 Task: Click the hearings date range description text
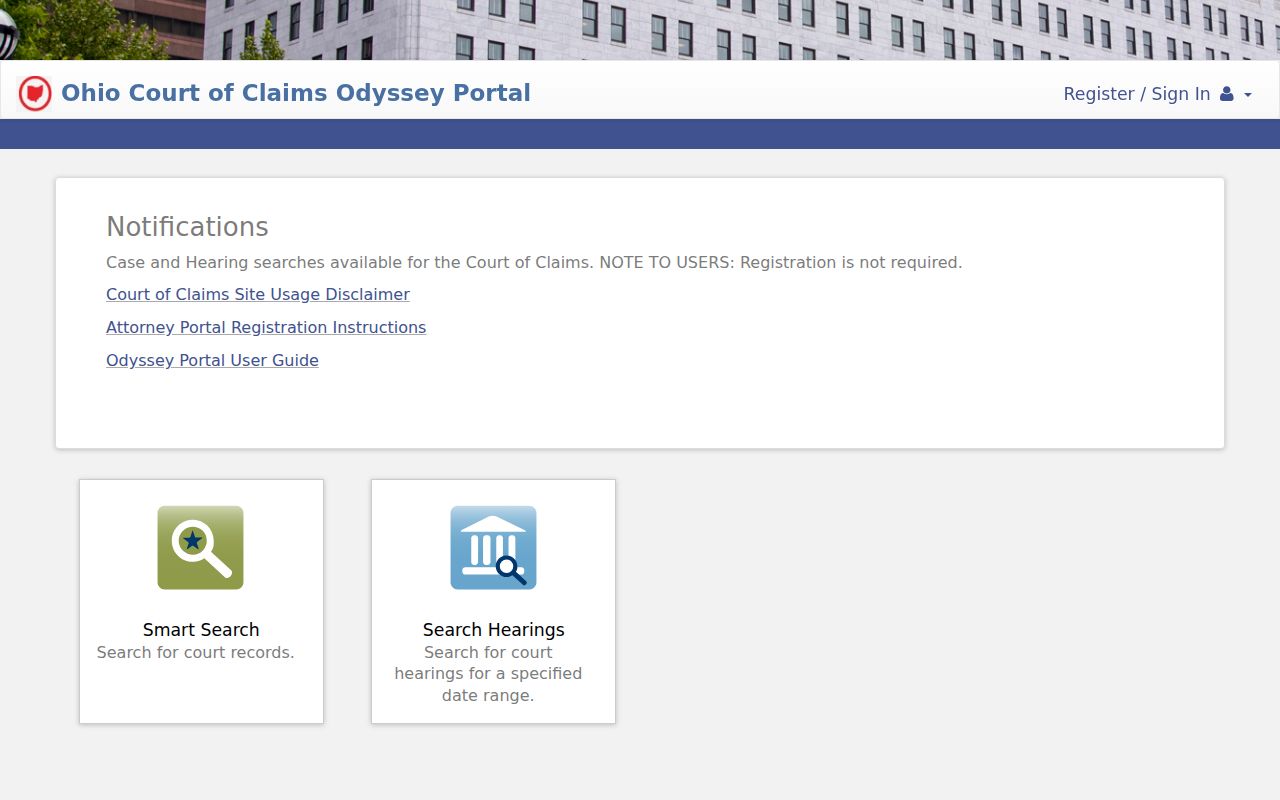point(488,674)
